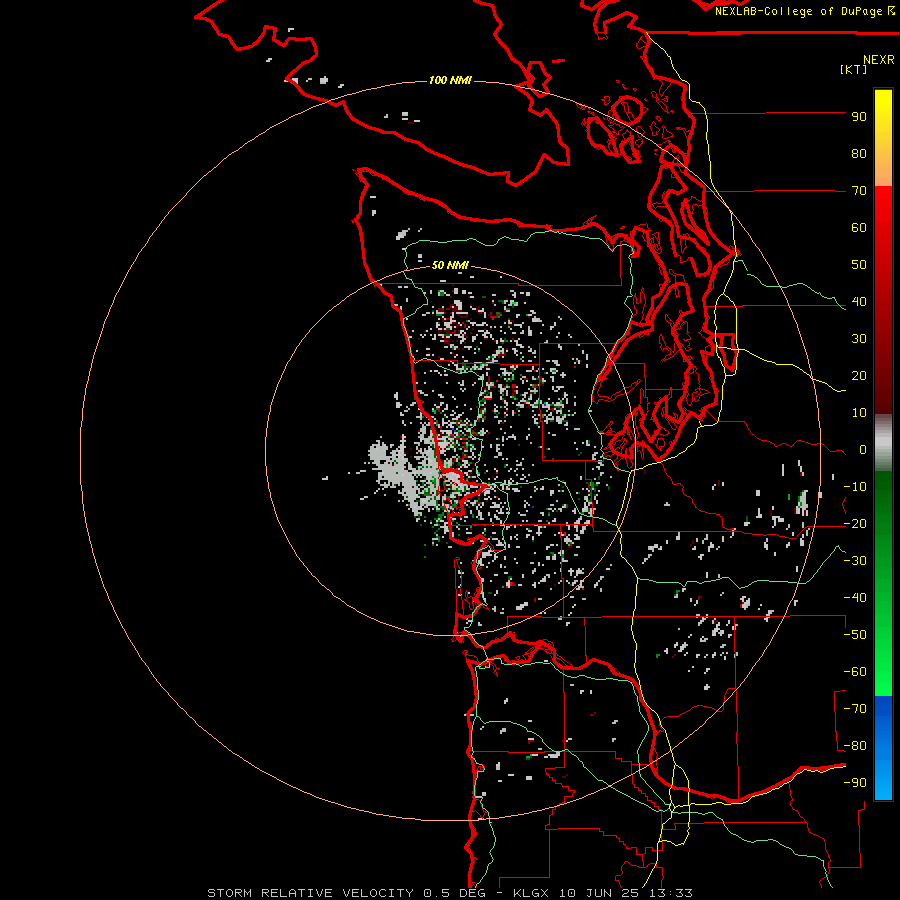Select the 60 value on the velocity scale
900x900 pixels.
pos(859,228)
